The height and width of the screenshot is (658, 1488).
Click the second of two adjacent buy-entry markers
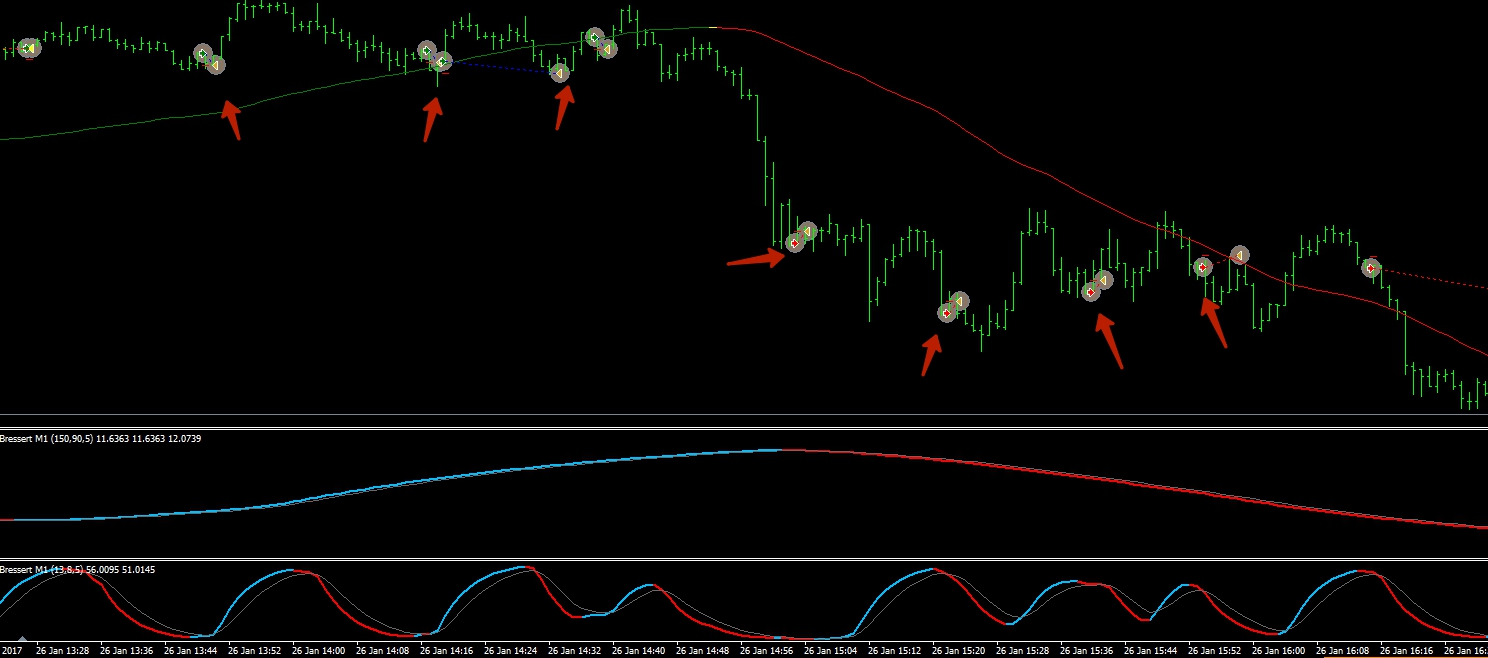click(x=442, y=62)
